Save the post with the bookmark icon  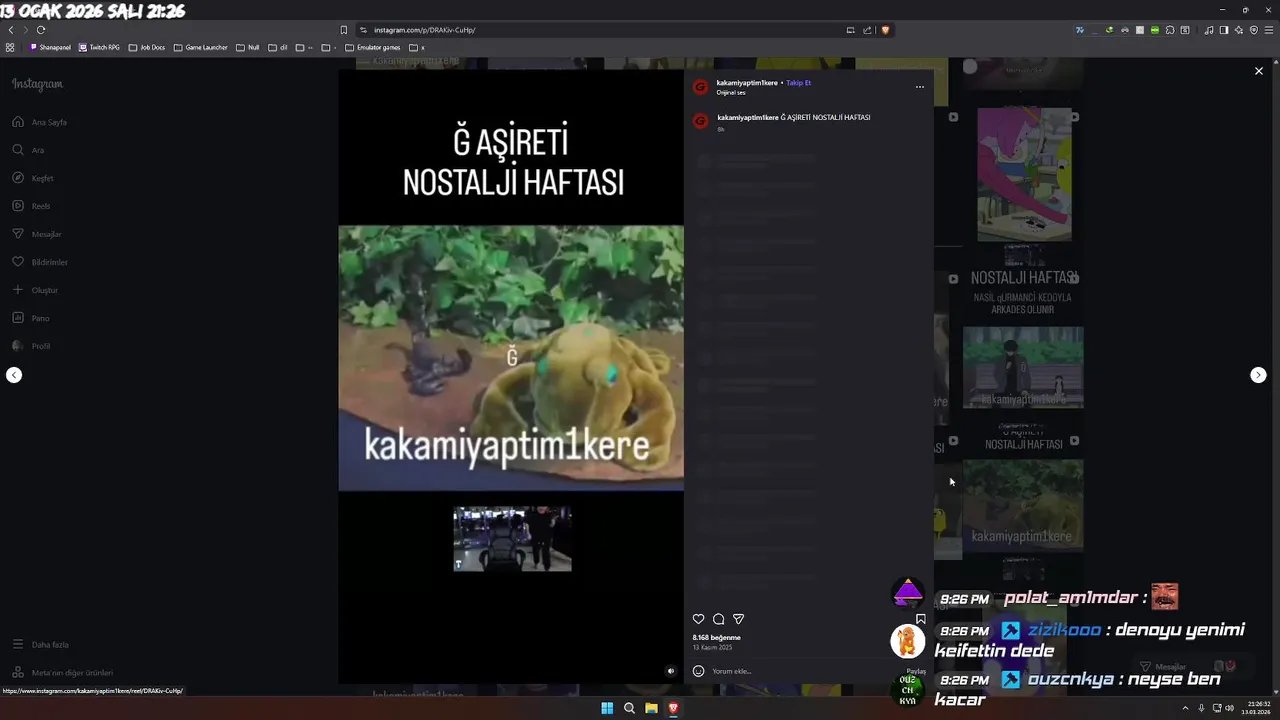click(x=921, y=619)
